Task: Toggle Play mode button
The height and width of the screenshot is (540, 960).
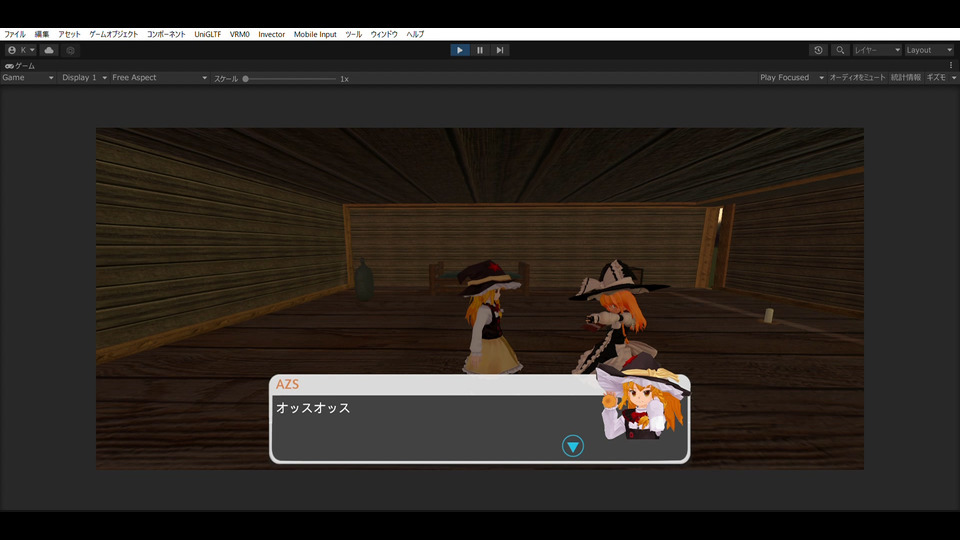Action: 460,50
